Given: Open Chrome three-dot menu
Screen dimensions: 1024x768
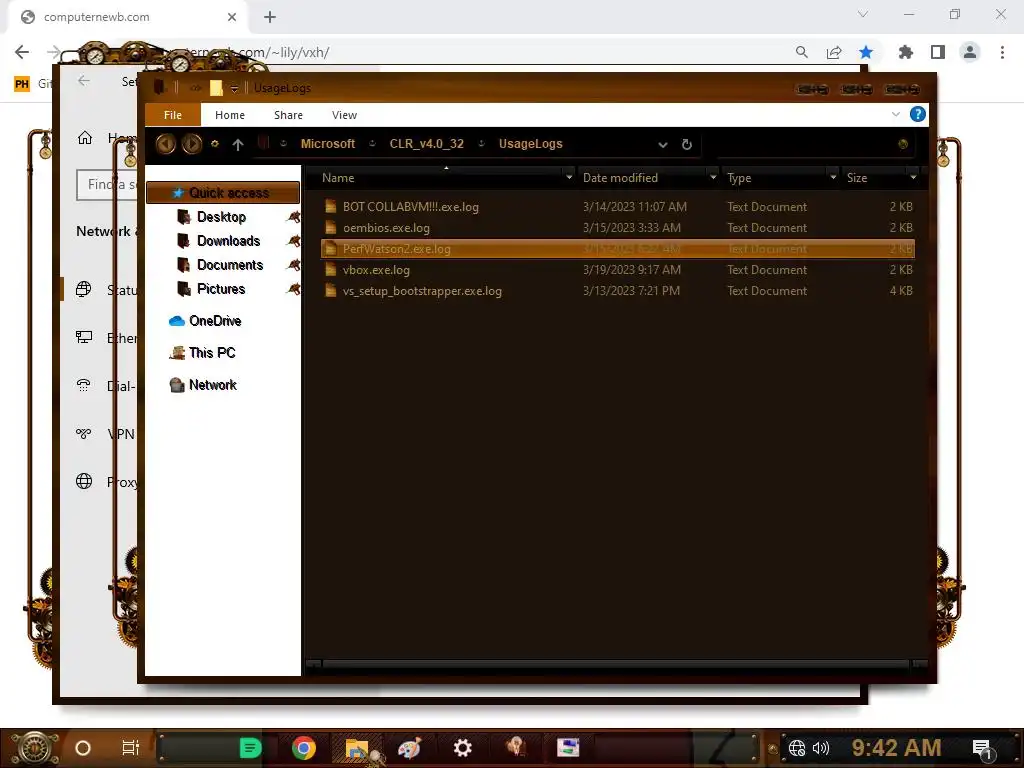Looking at the screenshot, I should 1002,52.
